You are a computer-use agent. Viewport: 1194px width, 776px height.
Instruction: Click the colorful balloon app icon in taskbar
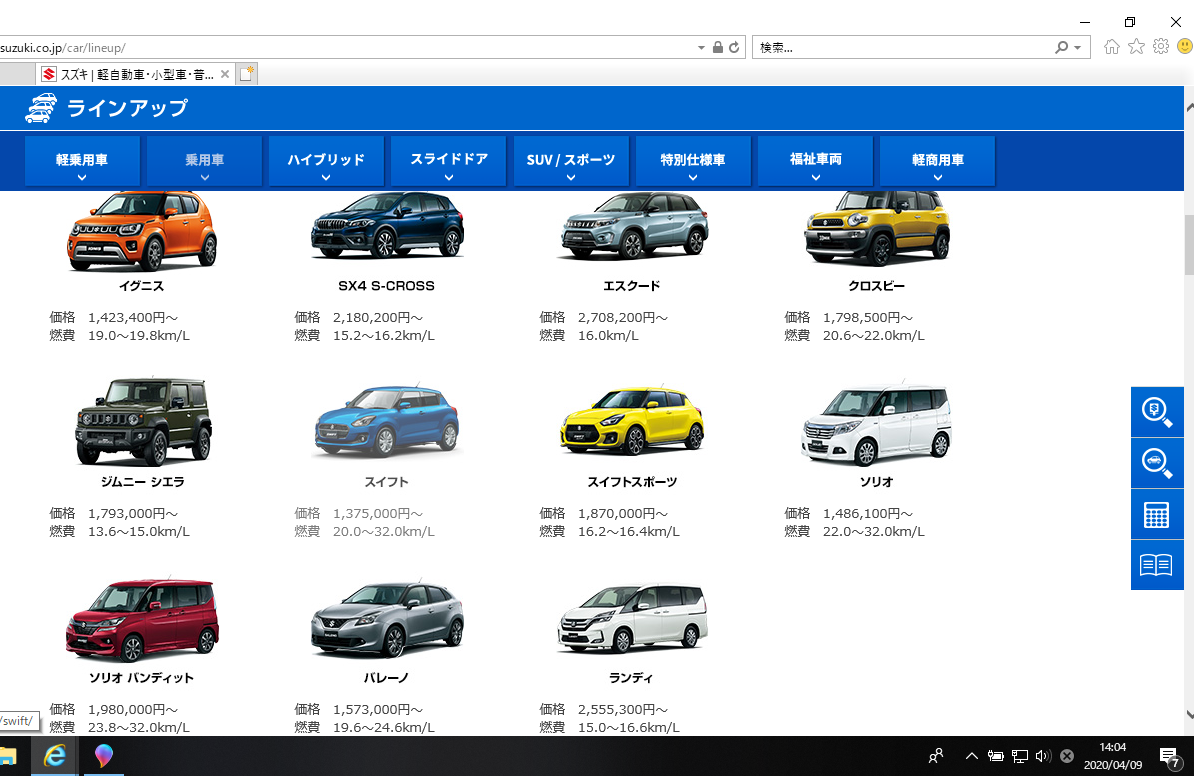click(104, 755)
